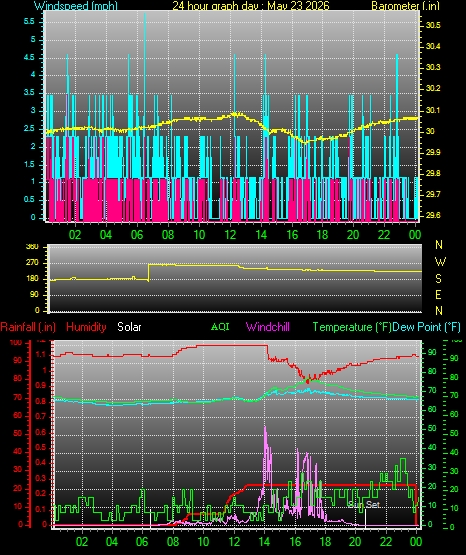466x555 pixels.
Task: Click the E compass letter beside direction graph
Action: (438, 295)
